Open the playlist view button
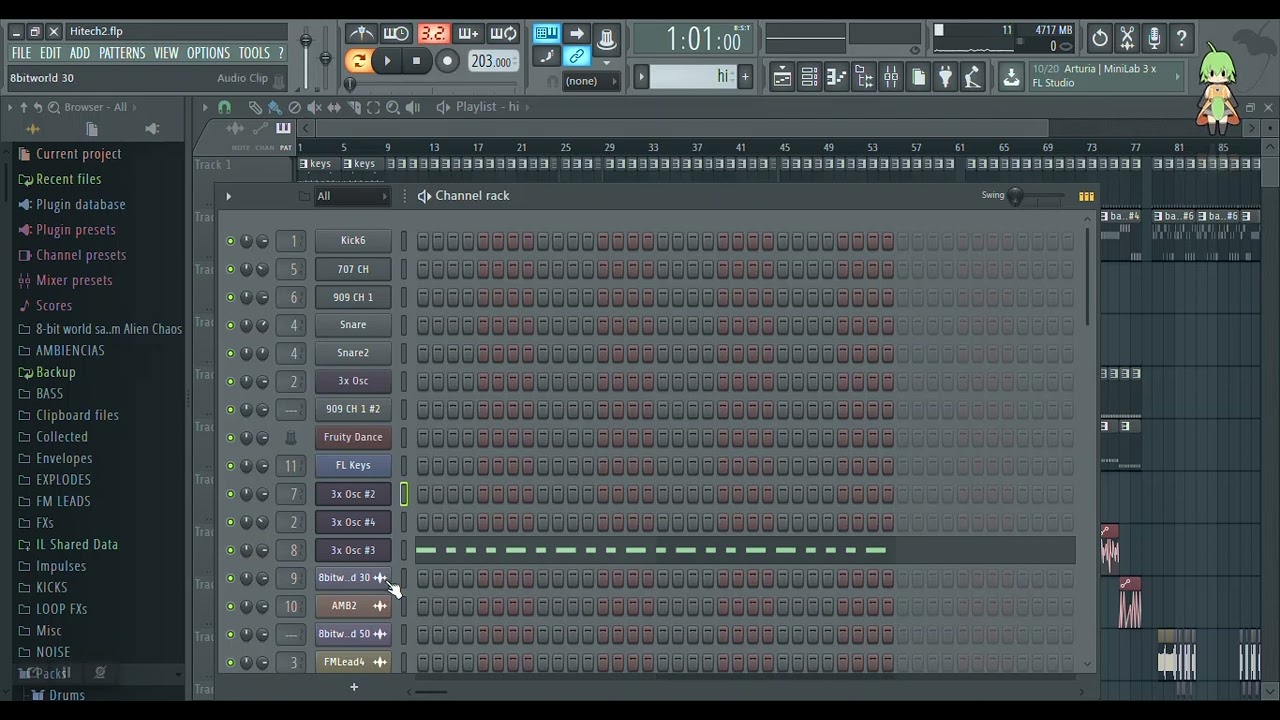This screenshot has height=720, width=1280. point(782,77)
